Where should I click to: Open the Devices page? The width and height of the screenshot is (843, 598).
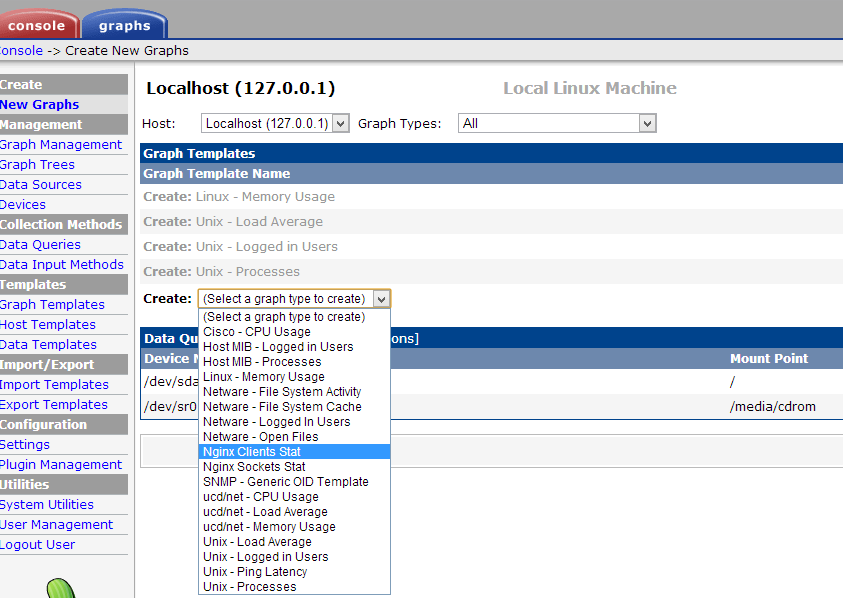click(23, 204)
